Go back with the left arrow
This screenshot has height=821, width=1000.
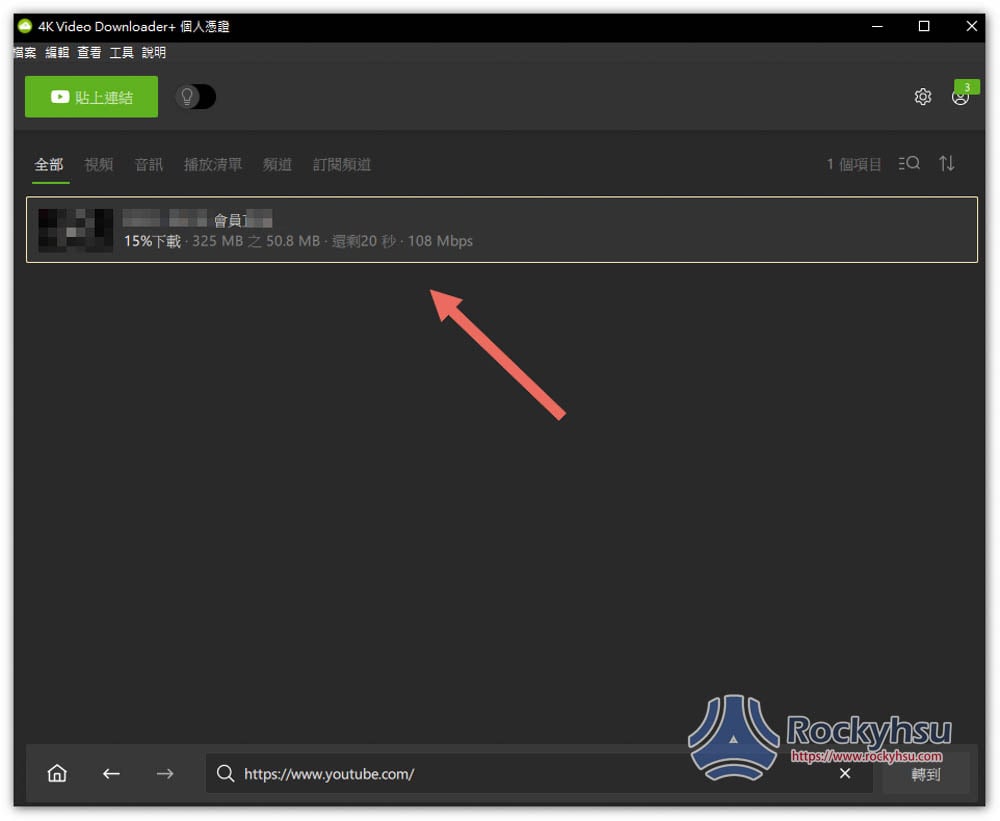pyautogui.click(x=112, y=773)
